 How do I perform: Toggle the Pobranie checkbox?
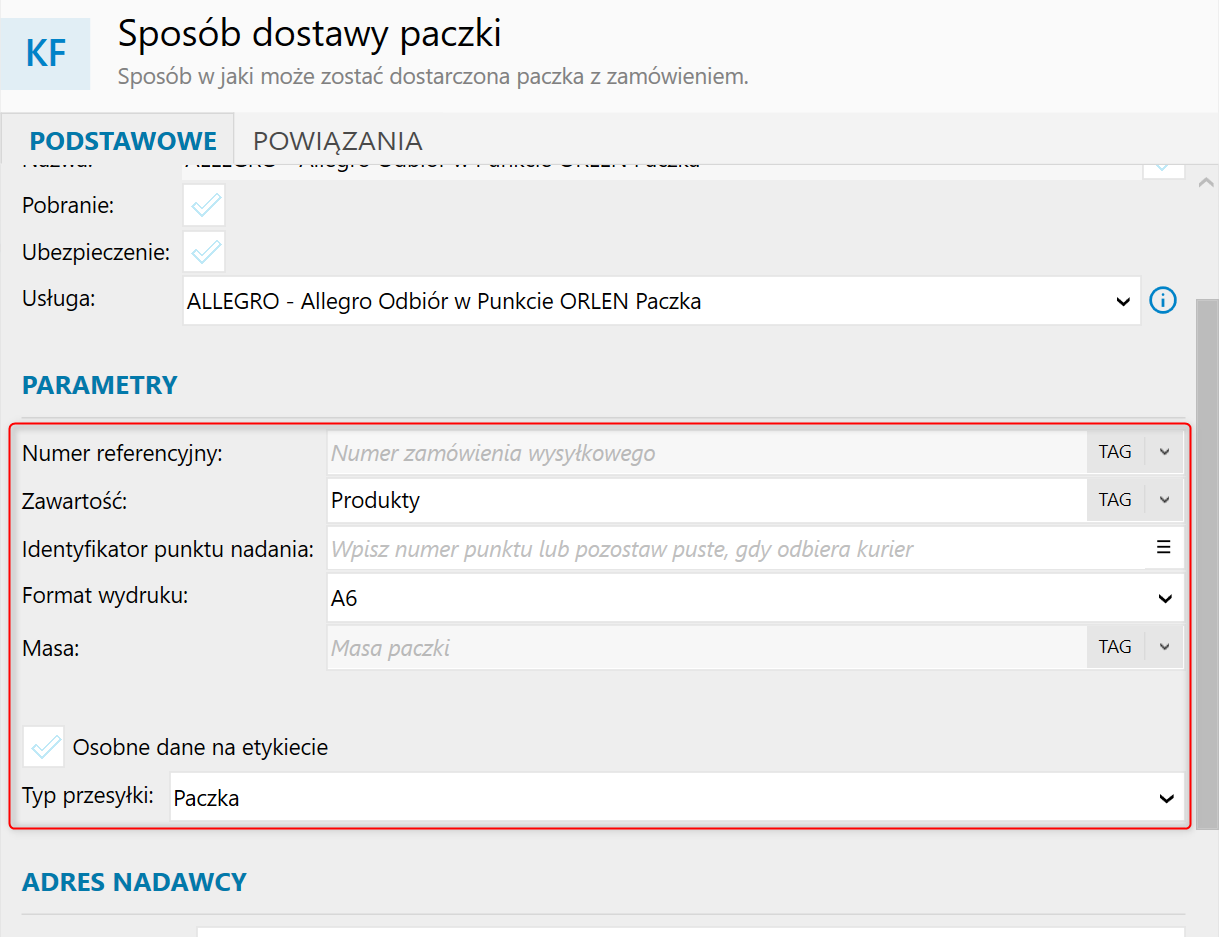tap(204, 206)
